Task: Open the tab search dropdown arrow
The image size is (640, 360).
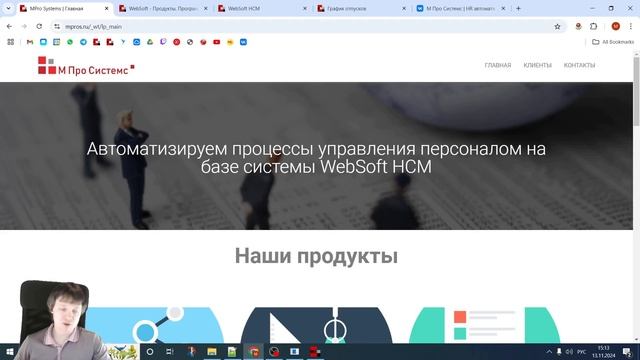Action: click(x=8, y=8)
